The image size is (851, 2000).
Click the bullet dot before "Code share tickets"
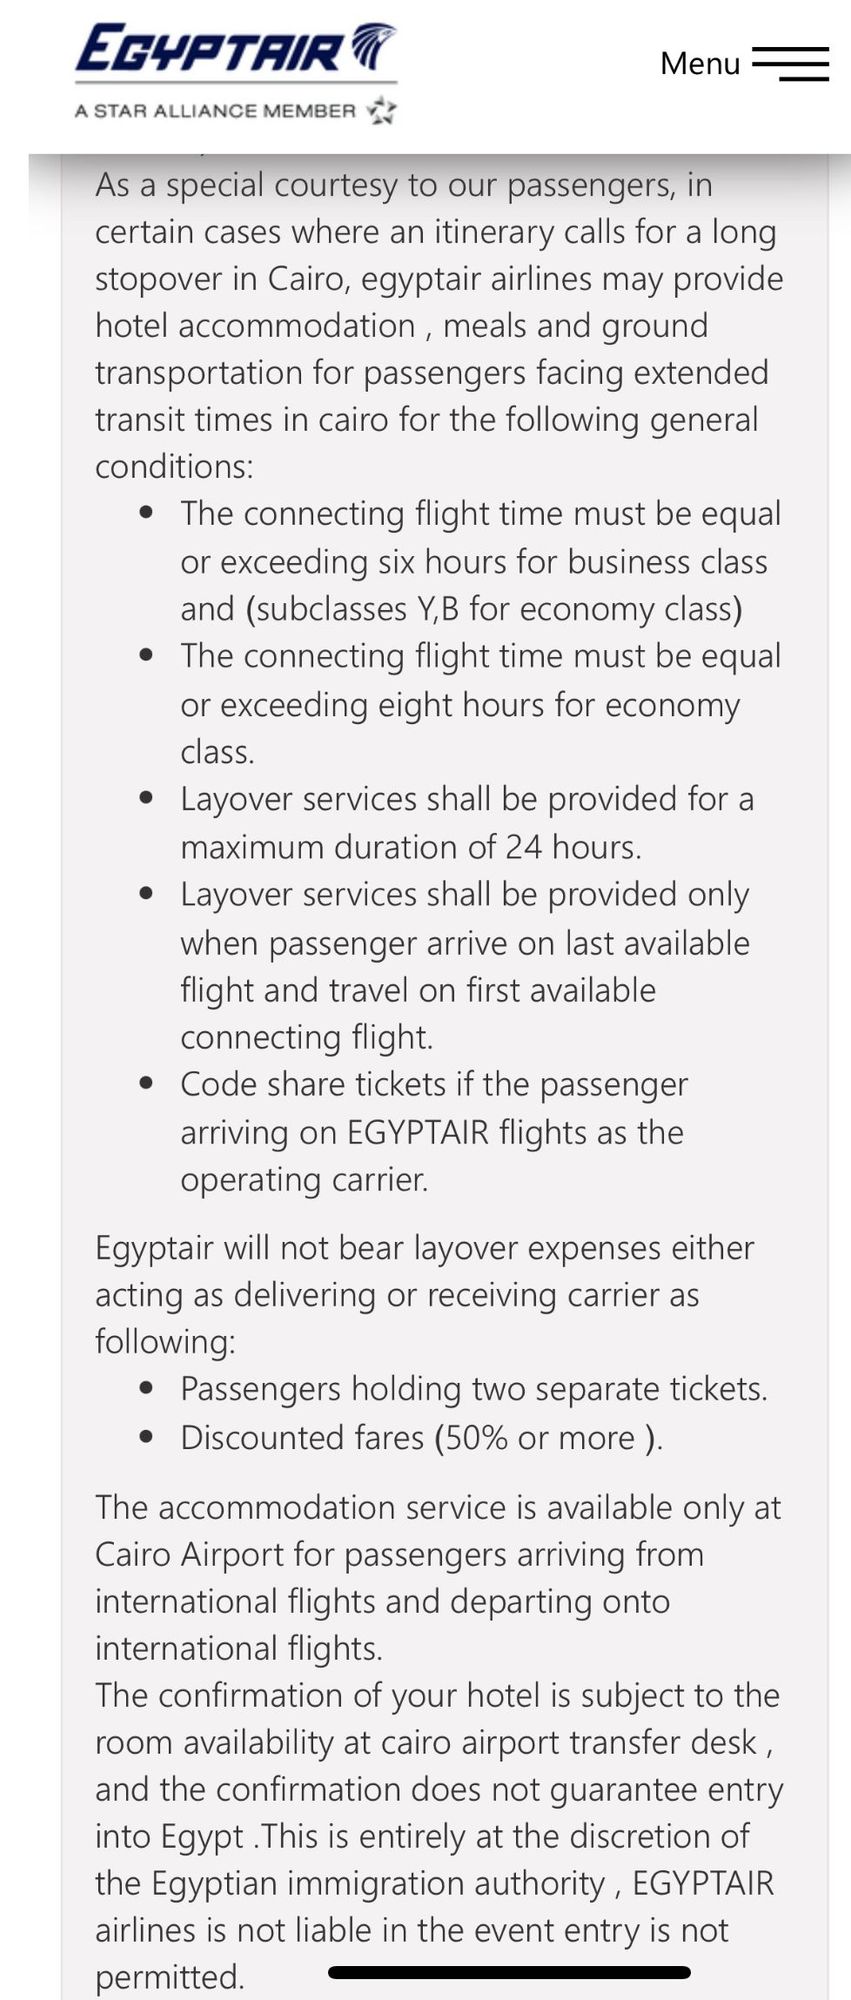(147, 1084)
